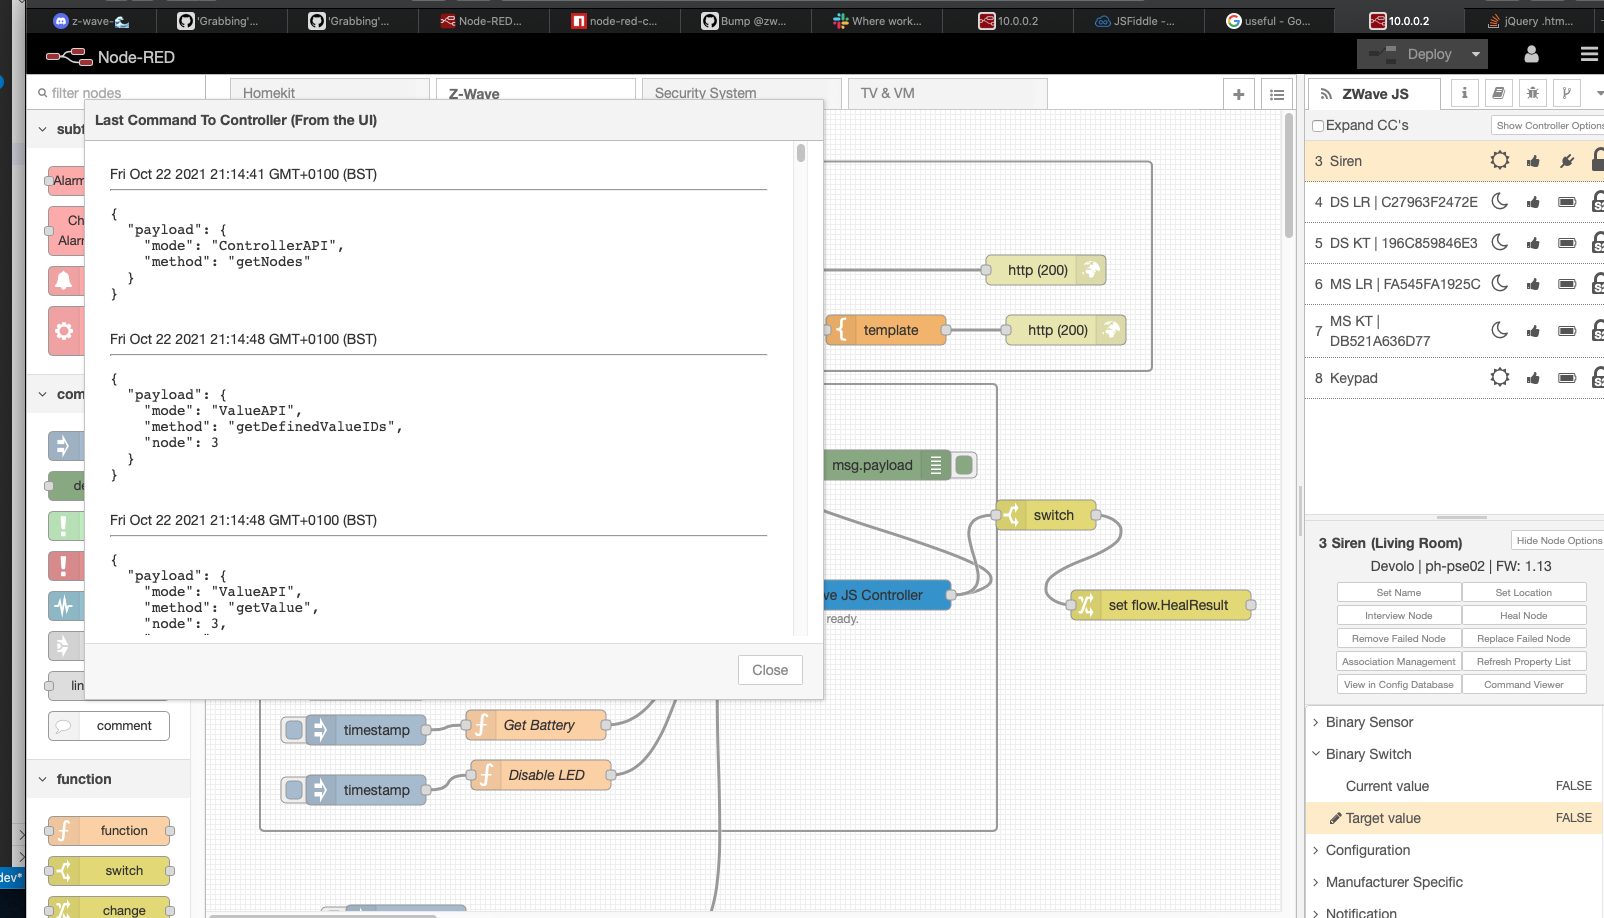Collapse the function palette category
Screen dimensions: 1604x918
pyautogui.click(x=108, y=779)
